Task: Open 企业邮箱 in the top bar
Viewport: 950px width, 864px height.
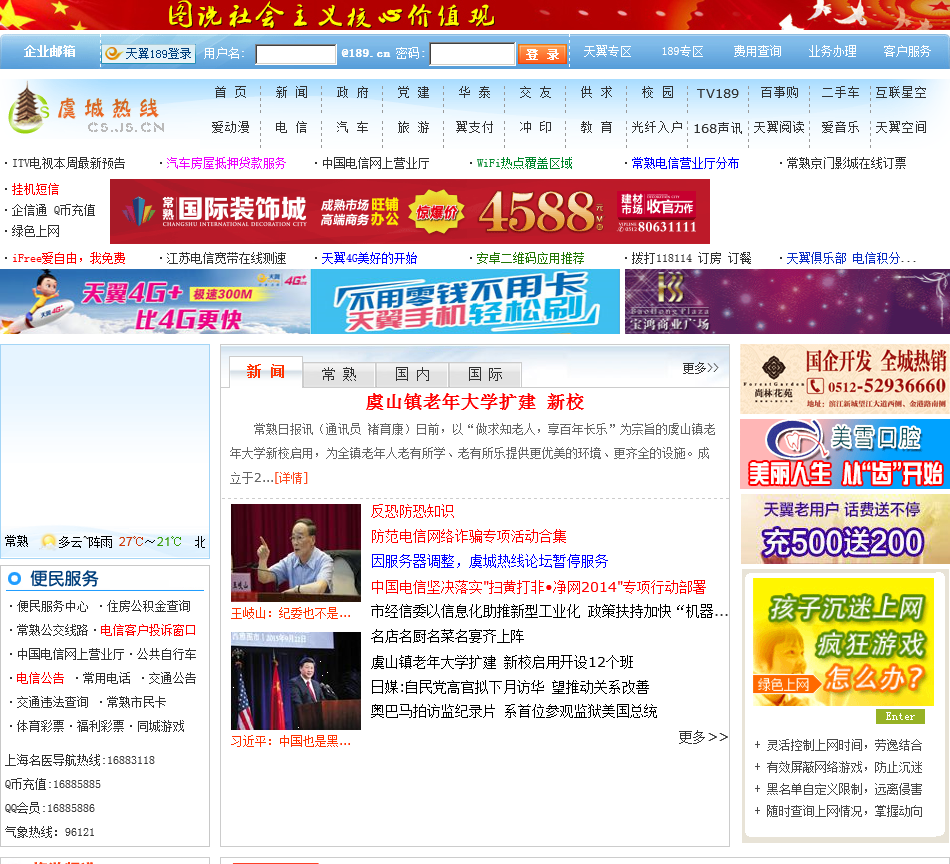Action: pos(50,52)
